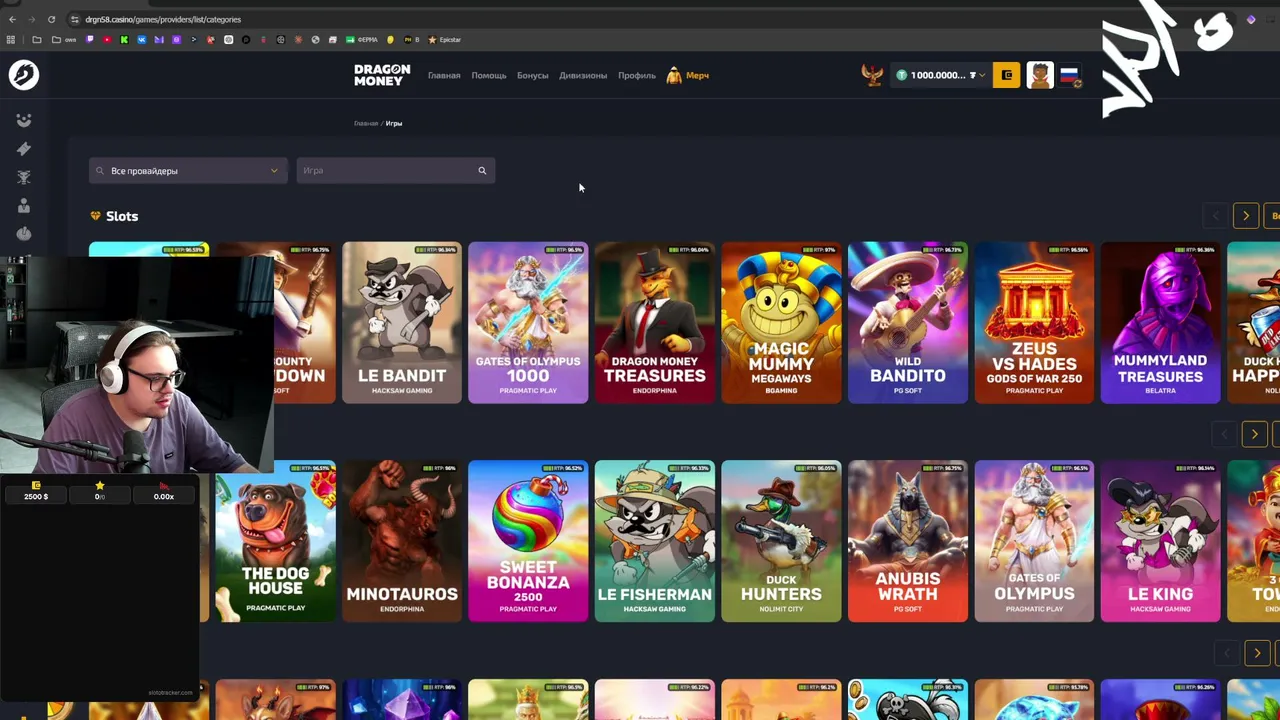Go to Главная in the top menu
1280x720 pixels.
[444, 75]
